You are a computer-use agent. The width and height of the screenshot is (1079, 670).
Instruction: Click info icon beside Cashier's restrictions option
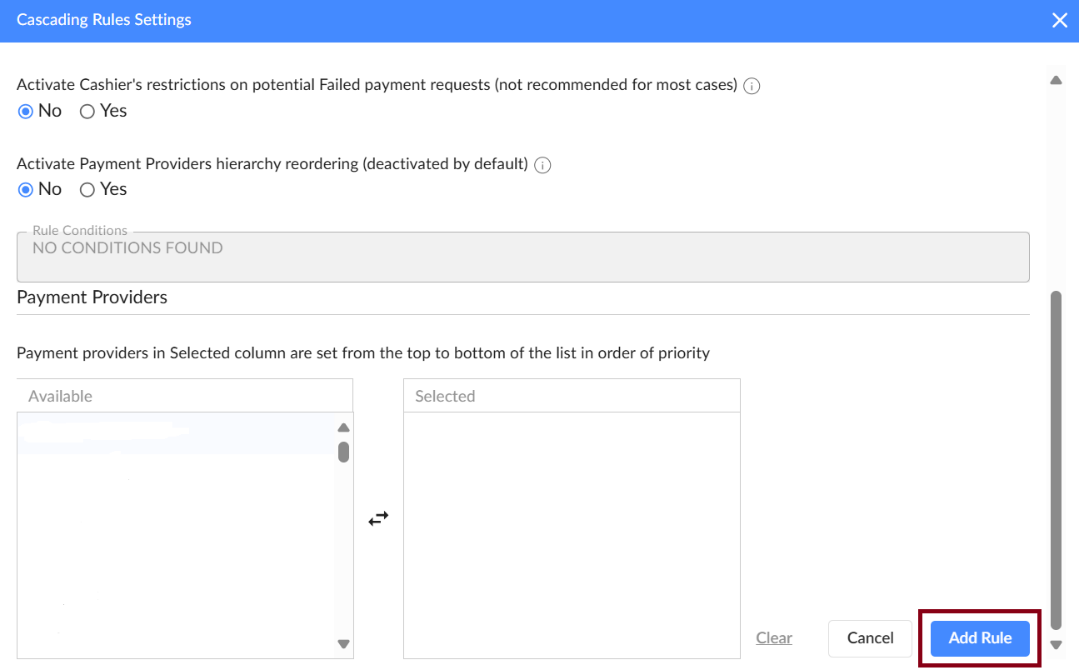752,86
